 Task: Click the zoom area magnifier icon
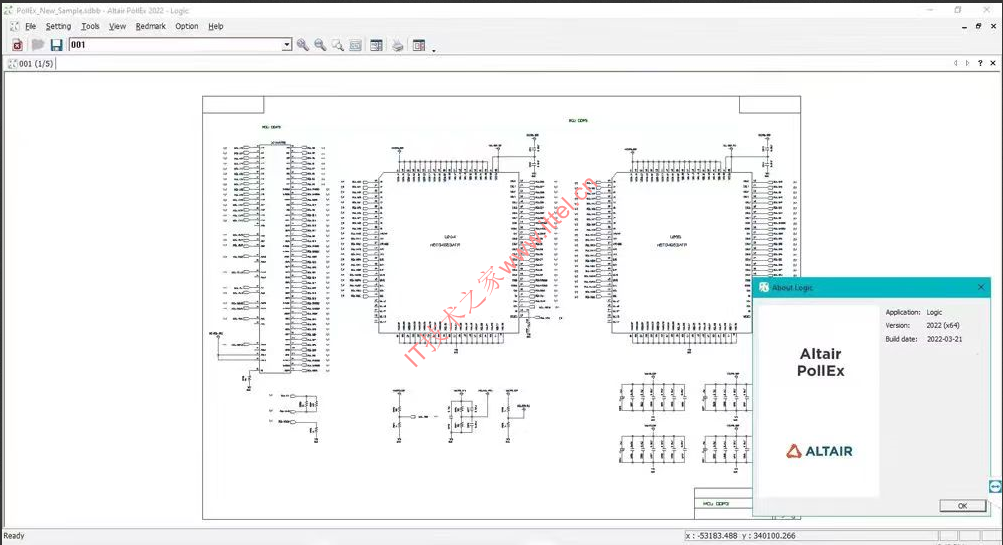coord(337,45)
